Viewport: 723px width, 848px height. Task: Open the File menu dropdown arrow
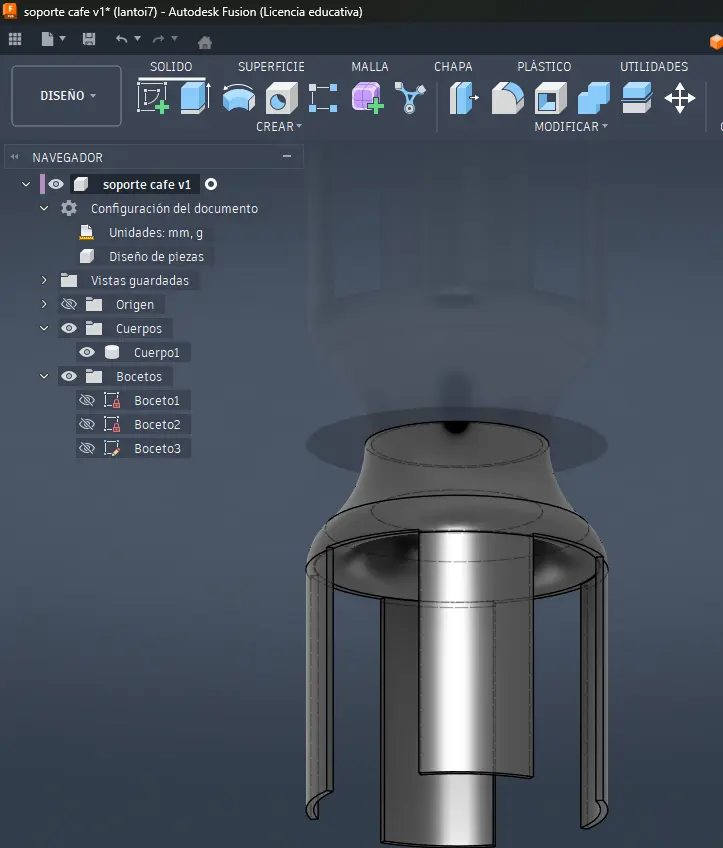point(63,38)
